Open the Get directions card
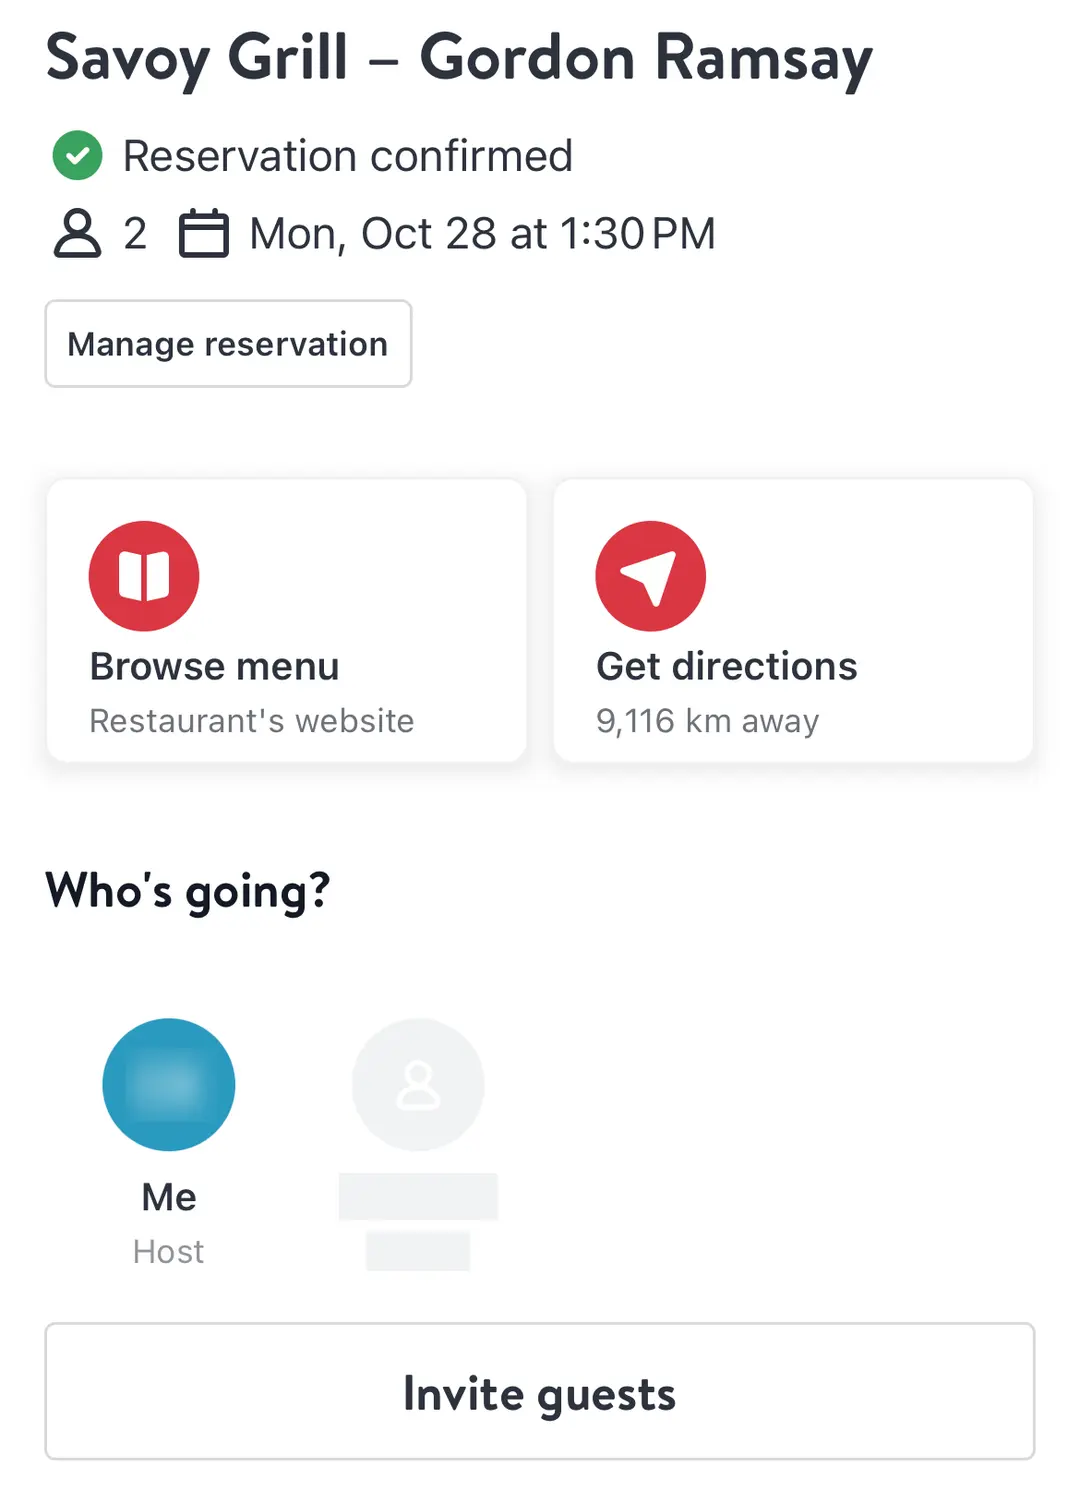Screen dimensions: 1080x1505 793,621
